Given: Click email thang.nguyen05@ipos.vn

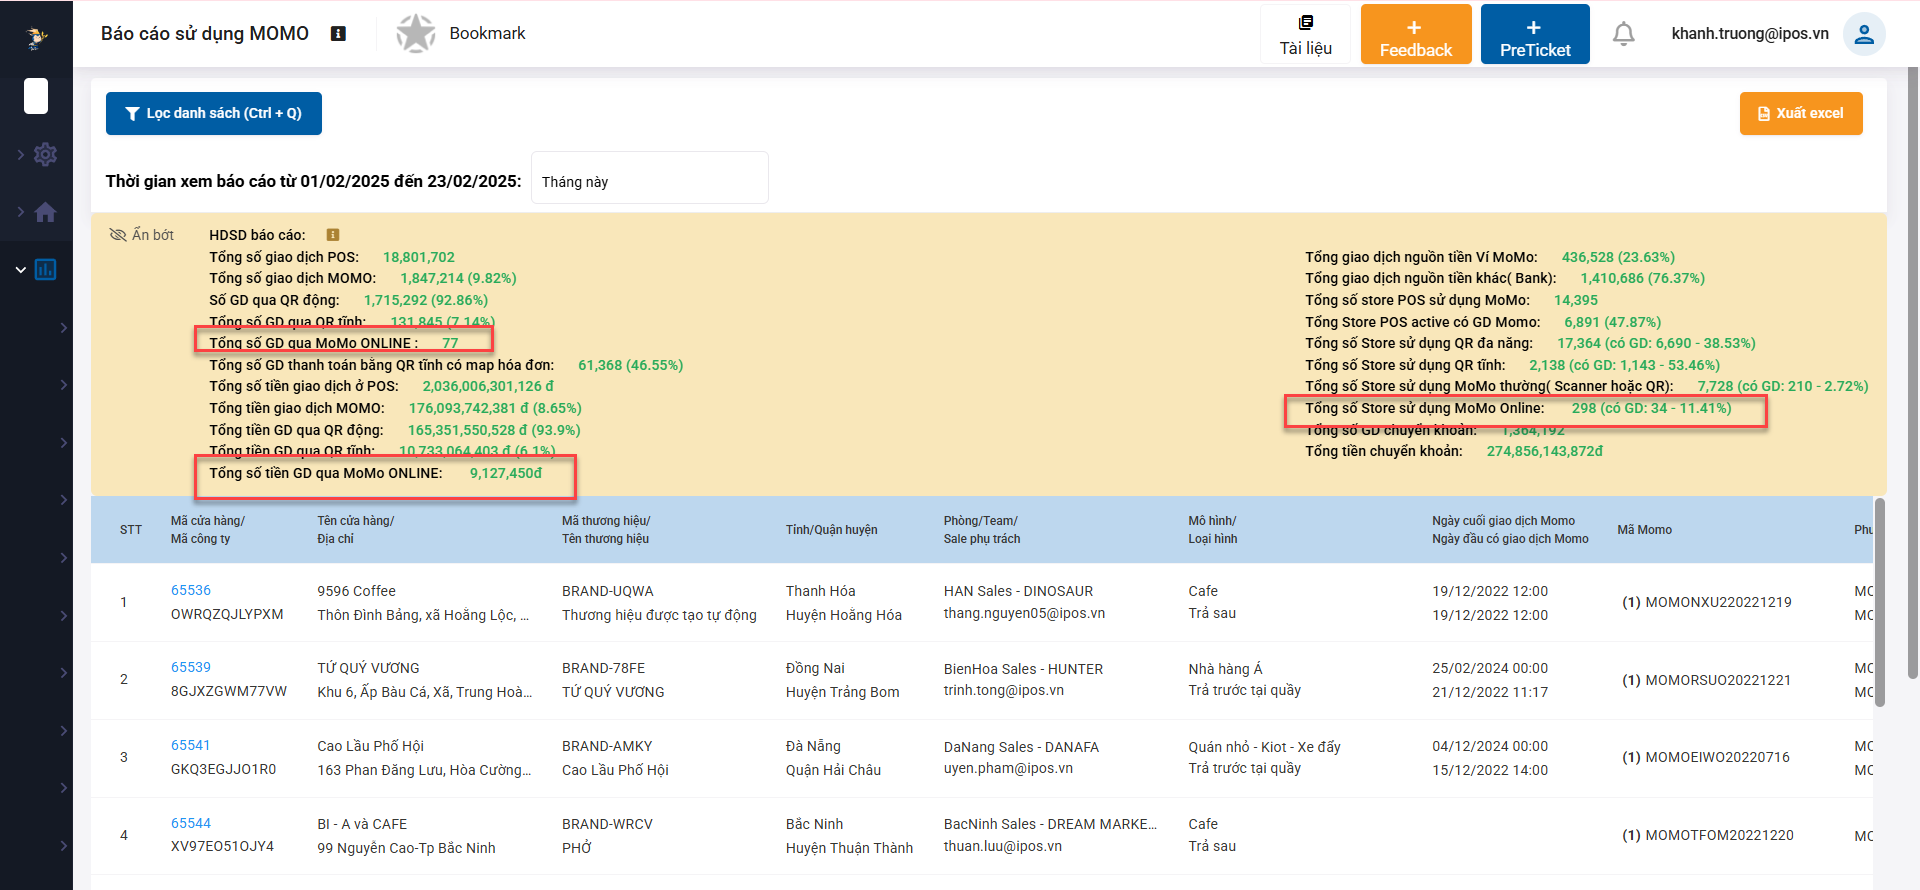Looking at the screenshot, I should click(1024, 613).
